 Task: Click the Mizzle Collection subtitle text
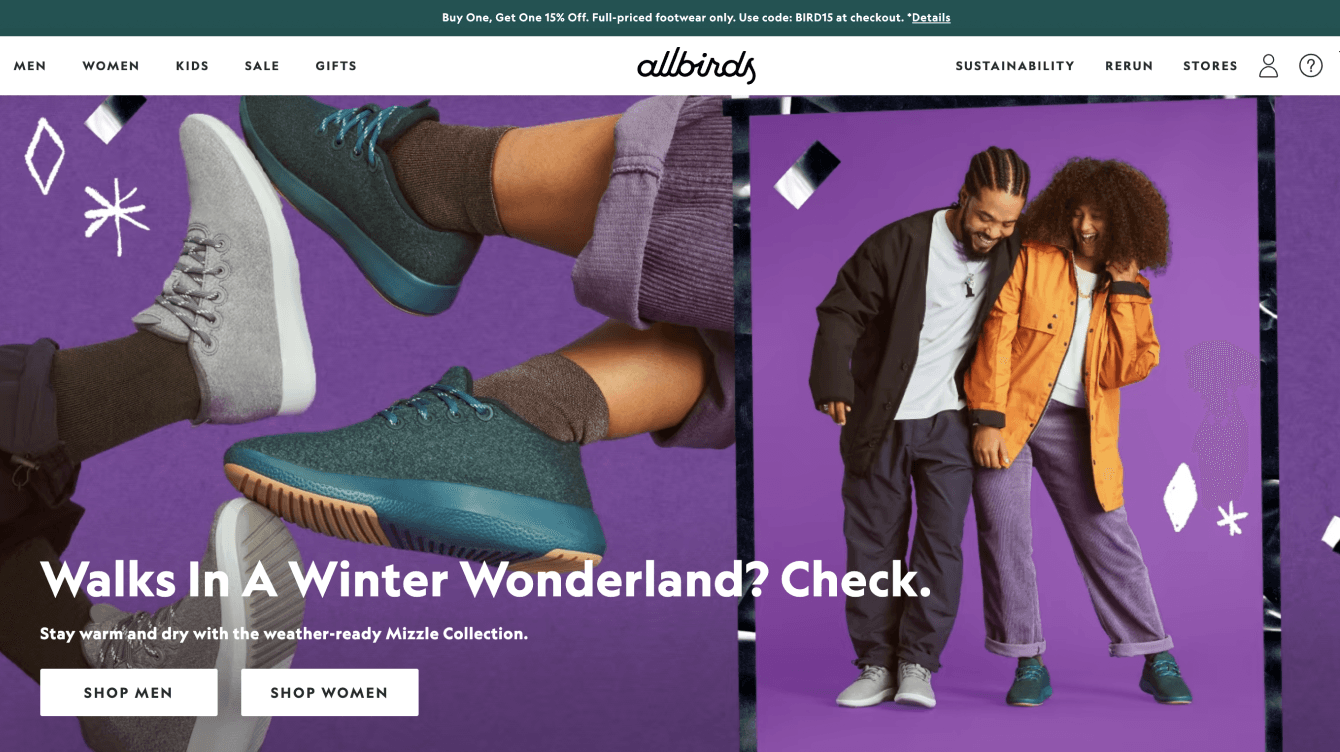[x=284, y=634]
